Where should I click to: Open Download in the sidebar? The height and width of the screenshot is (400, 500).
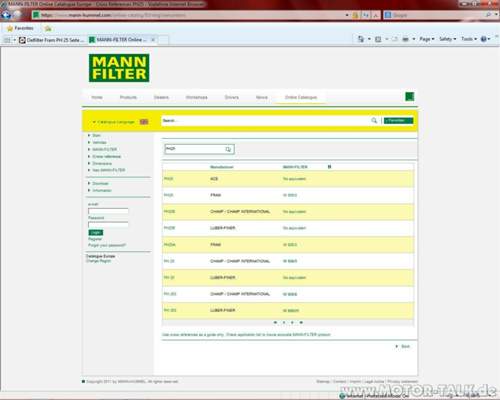click(100, 184)
